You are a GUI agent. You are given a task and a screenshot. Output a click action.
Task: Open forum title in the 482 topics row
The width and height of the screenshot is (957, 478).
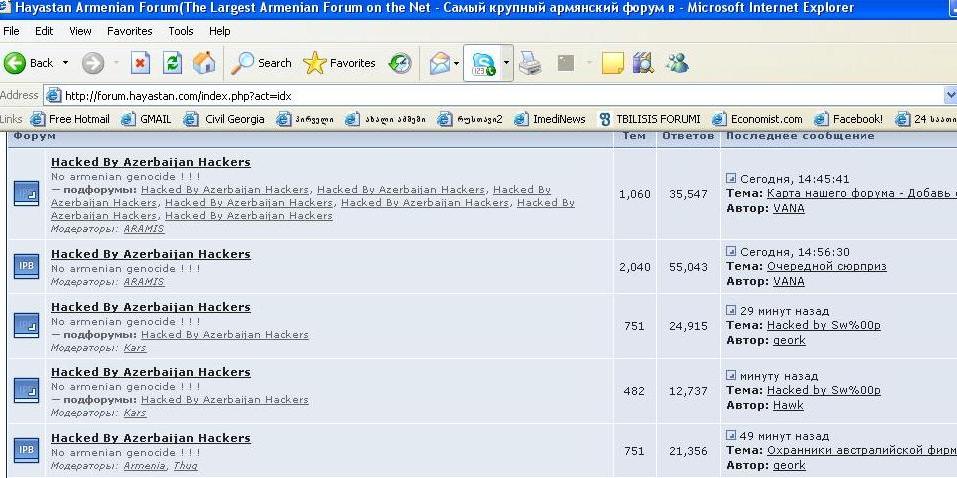point(151,372)
